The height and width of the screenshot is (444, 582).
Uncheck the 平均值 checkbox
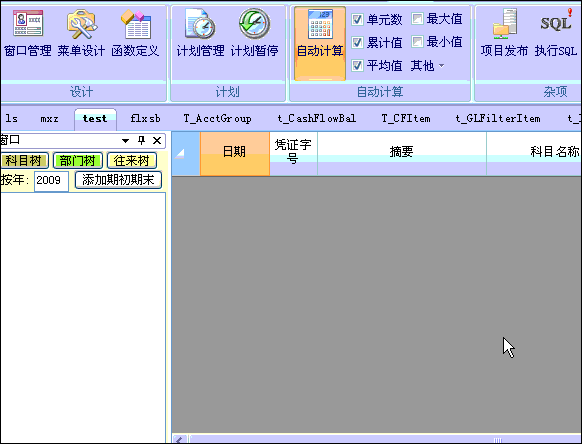[x=357, y=66]
